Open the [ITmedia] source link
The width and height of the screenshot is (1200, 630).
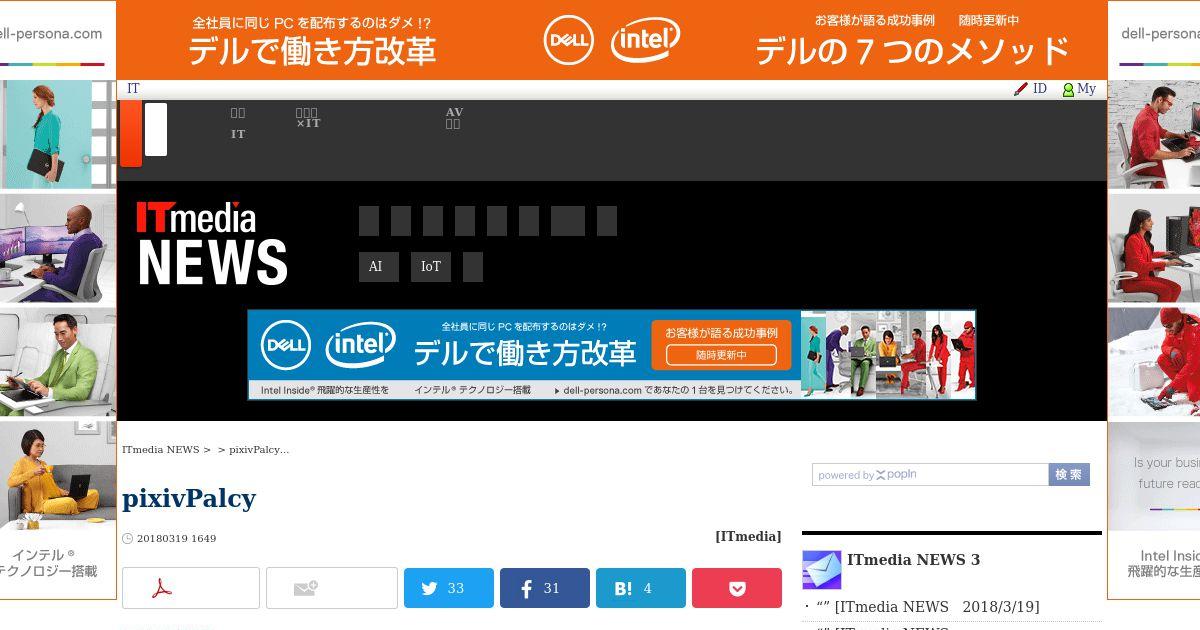pos(748,536)
